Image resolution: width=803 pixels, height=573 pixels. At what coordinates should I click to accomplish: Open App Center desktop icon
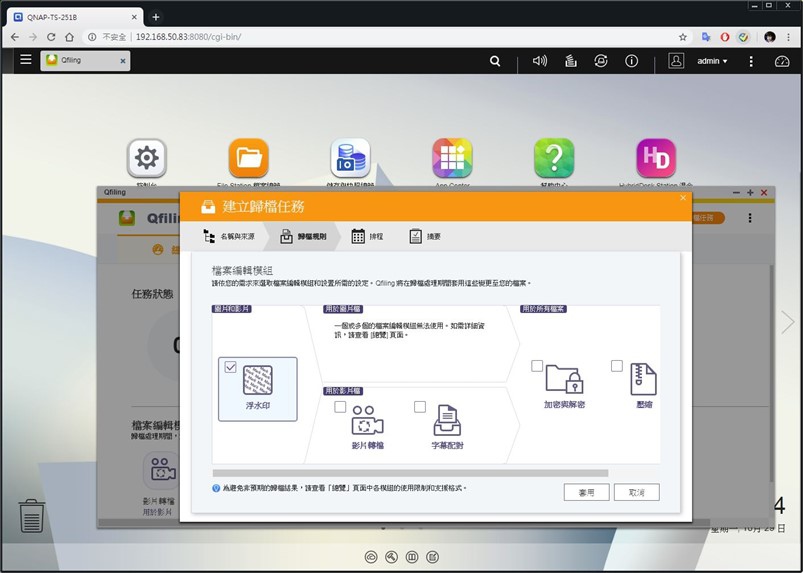(x=452, y=158)
